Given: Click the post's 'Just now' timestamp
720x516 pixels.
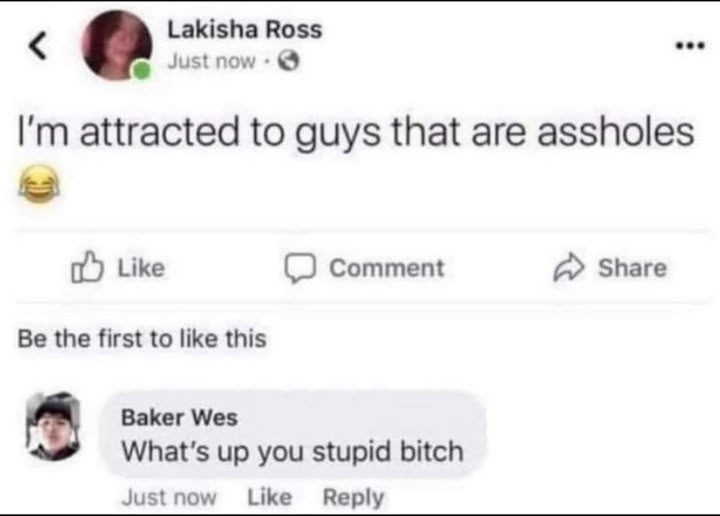Looking at the screenshot, I should pos(211,61).
